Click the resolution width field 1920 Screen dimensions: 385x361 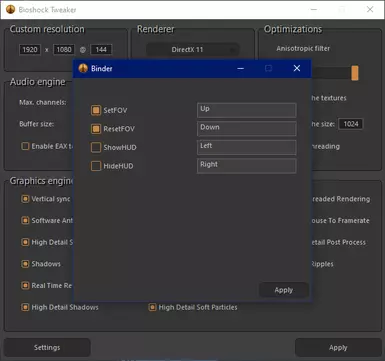click(x=30, y=50)
